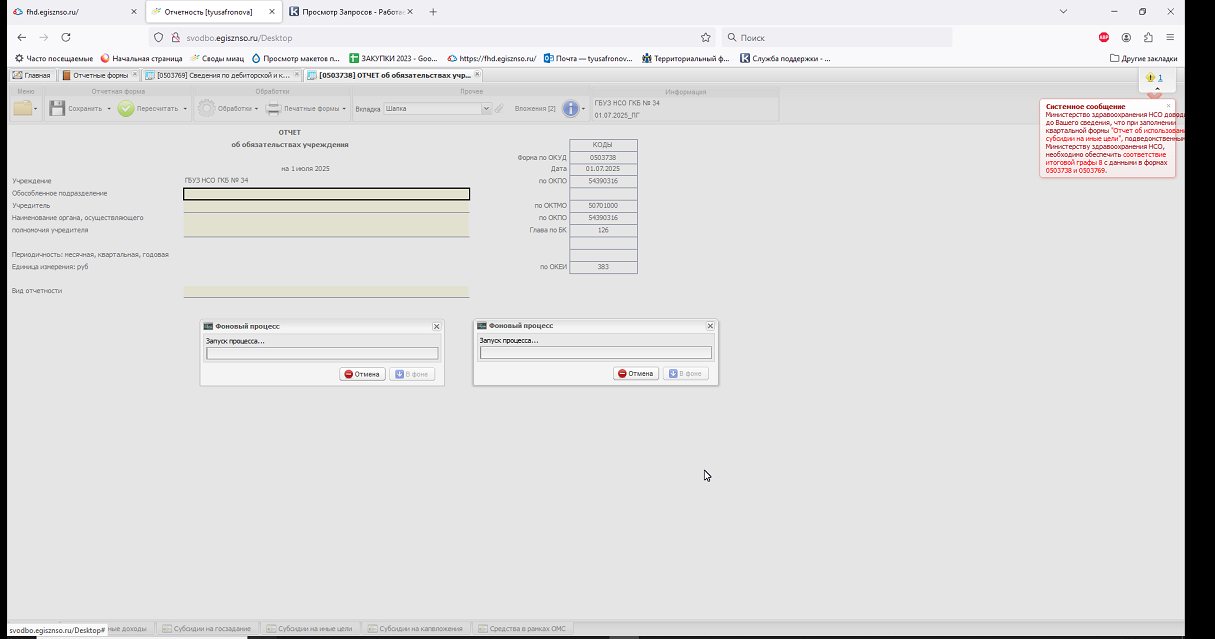Expand the Печатные формы dropdown arrow

(344, 109)
